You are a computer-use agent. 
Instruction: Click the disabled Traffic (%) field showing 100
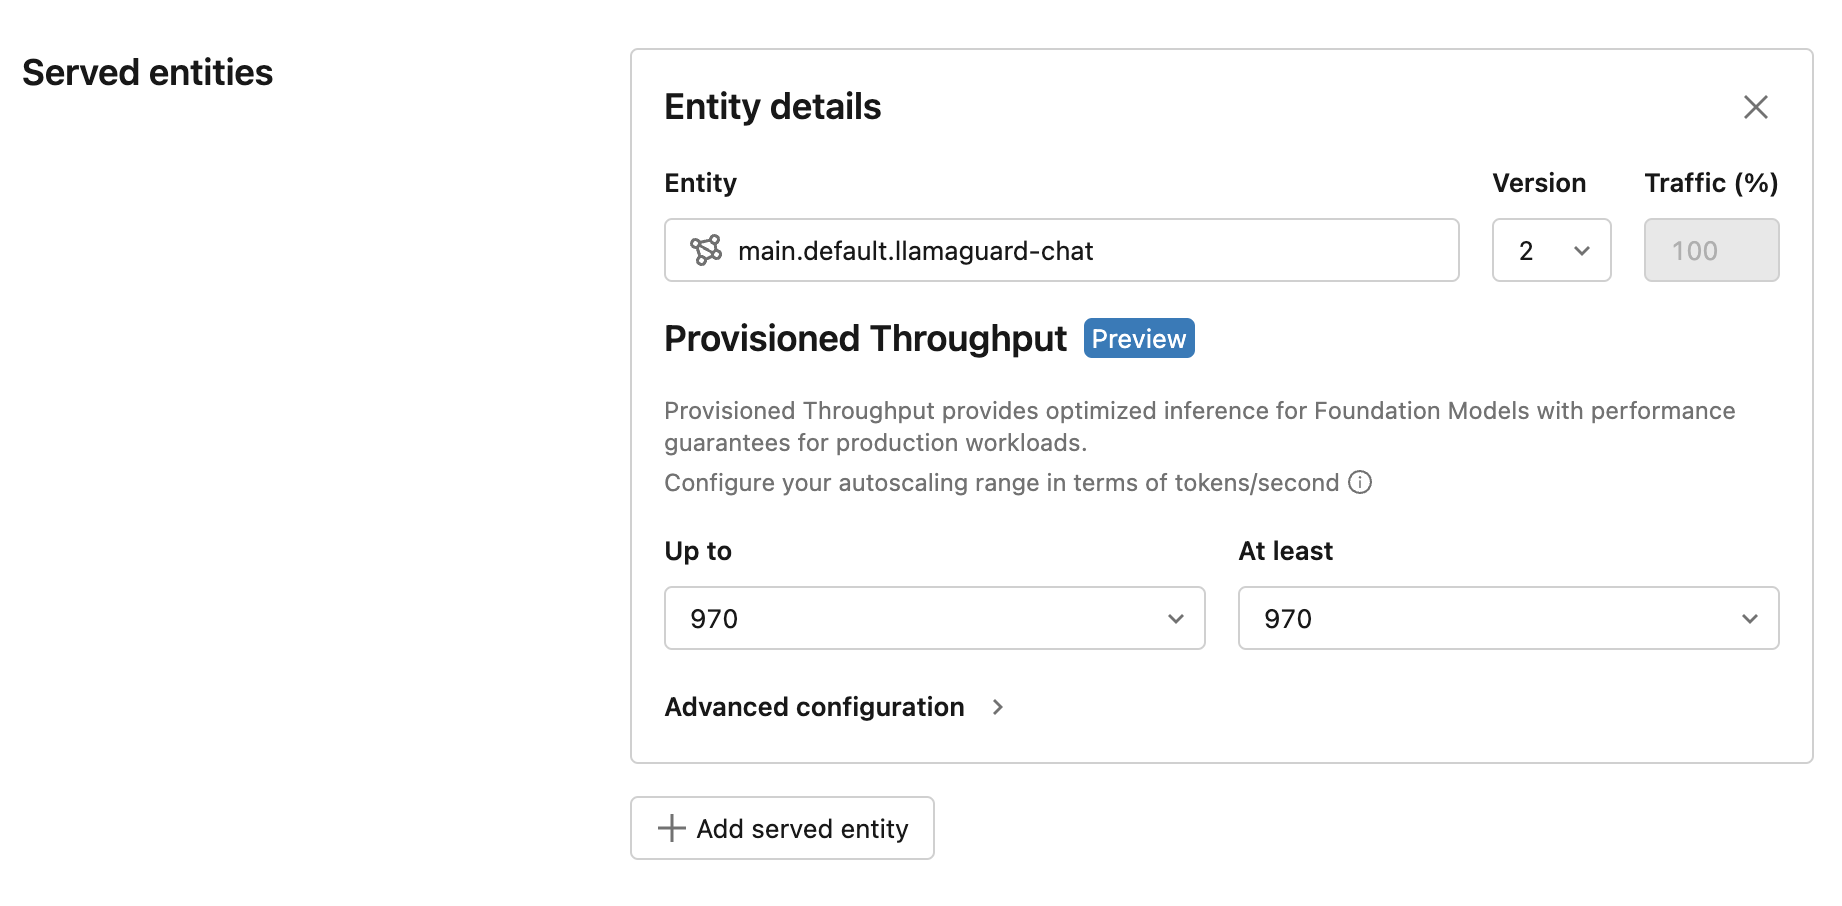click(x=1710, y=250)
